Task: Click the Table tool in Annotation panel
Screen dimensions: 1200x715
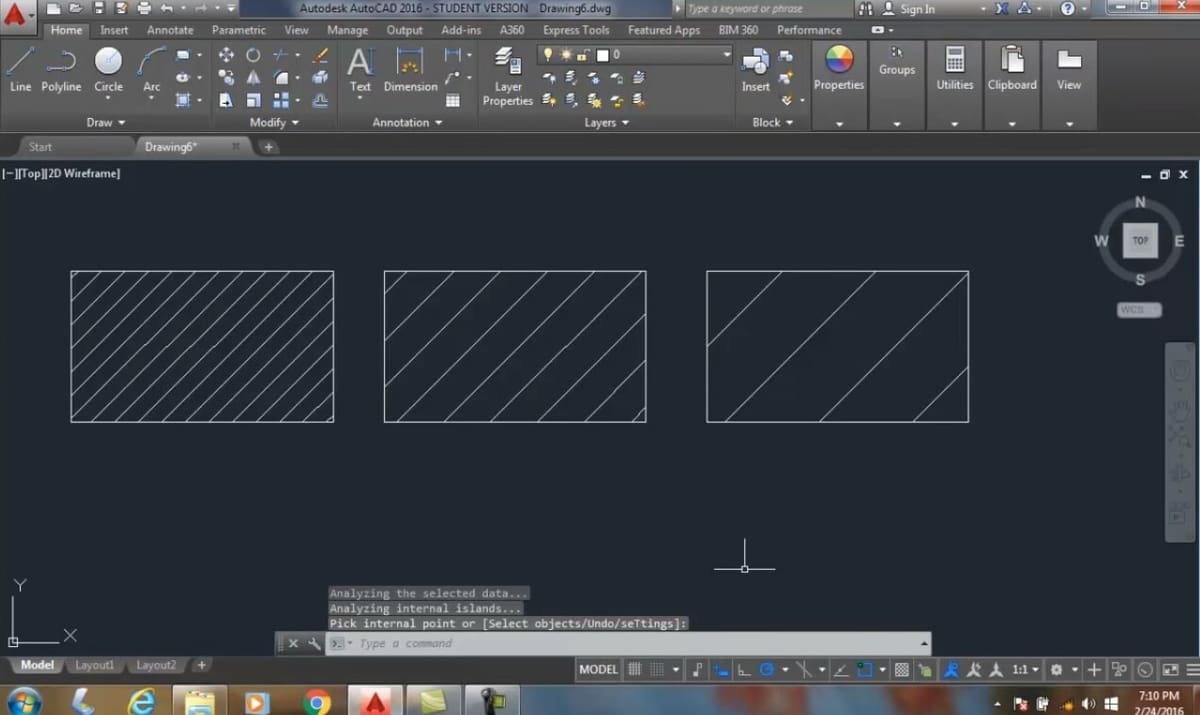Action: click(453, 100)
